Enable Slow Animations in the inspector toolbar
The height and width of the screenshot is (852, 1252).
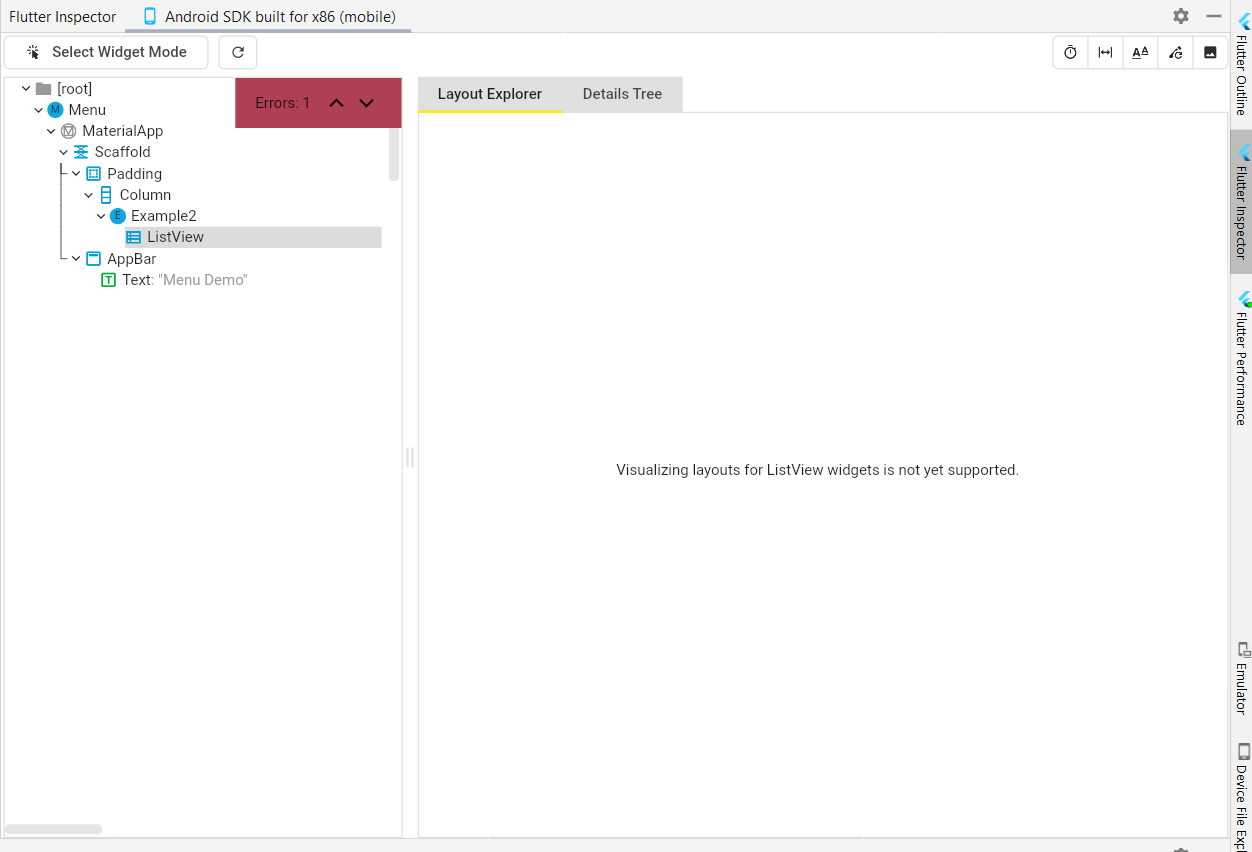(x=1070, y=52)
